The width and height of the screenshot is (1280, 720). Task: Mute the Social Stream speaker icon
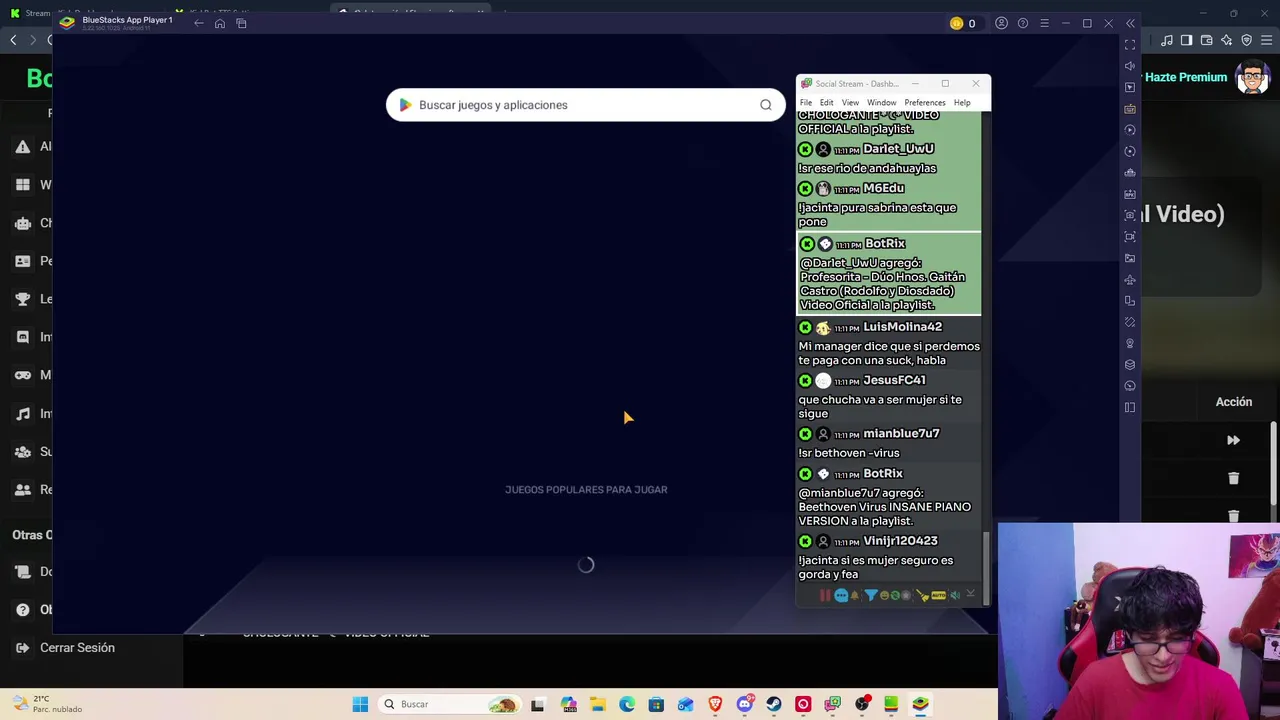click(955, 596)
